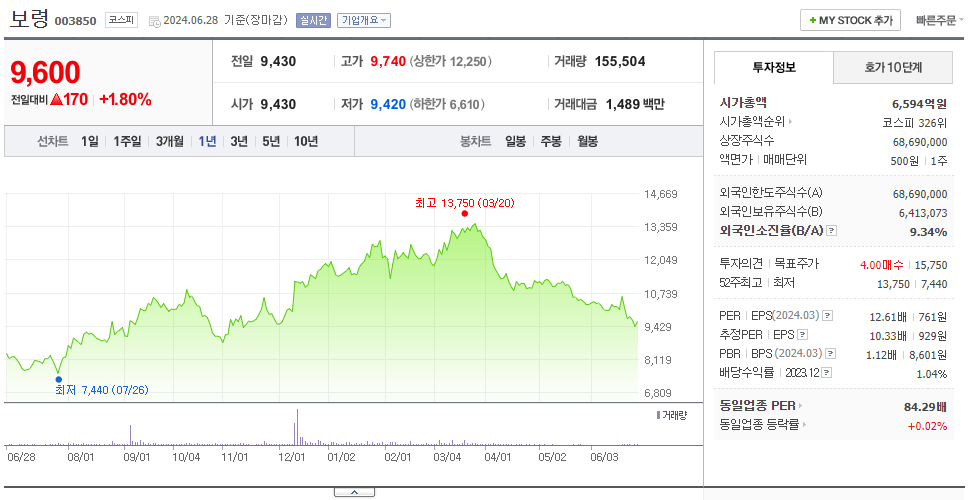The width and height of the screenshot is (968, 500).
Task: Select 3년 line chart period
Action: (239, 141)
